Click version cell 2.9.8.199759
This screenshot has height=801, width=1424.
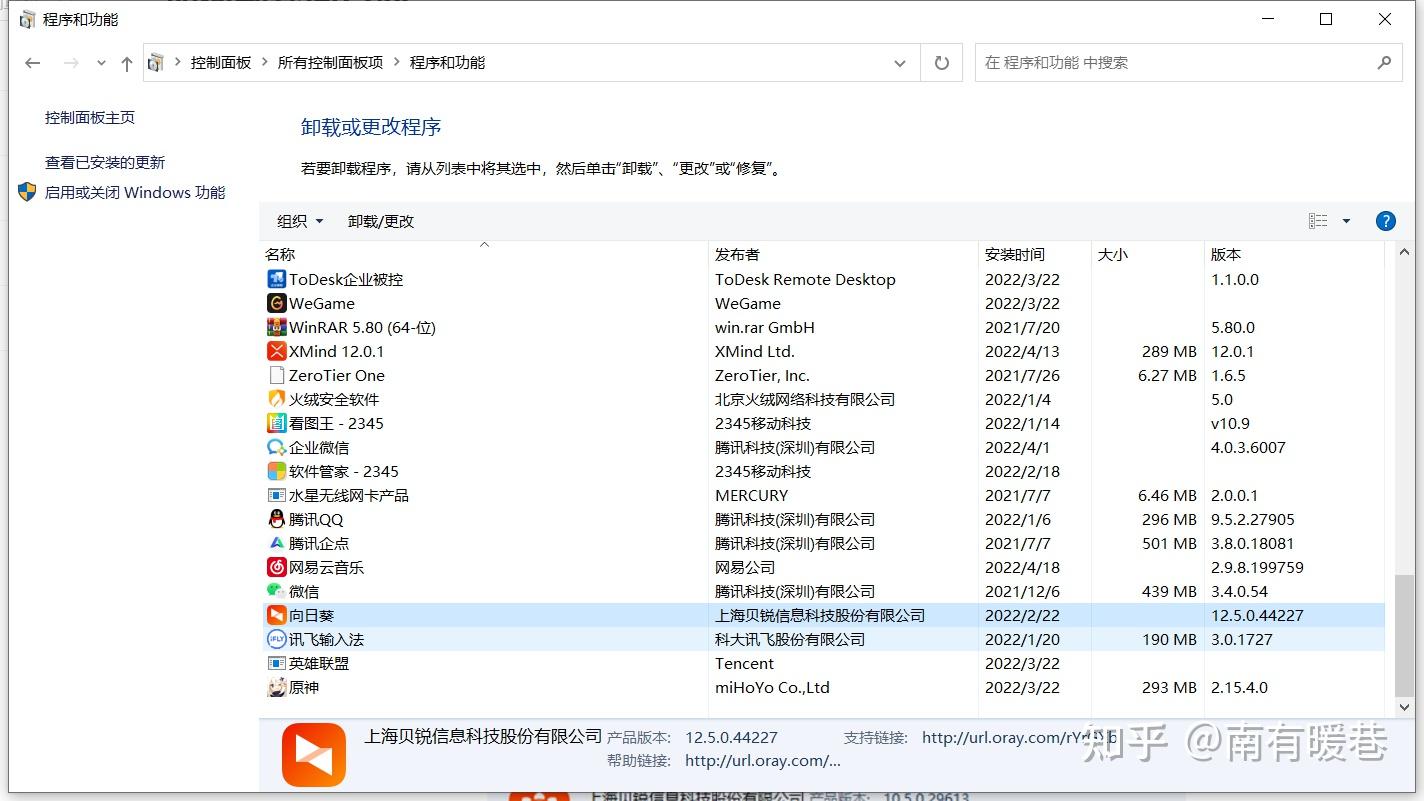coord(1257,567)
